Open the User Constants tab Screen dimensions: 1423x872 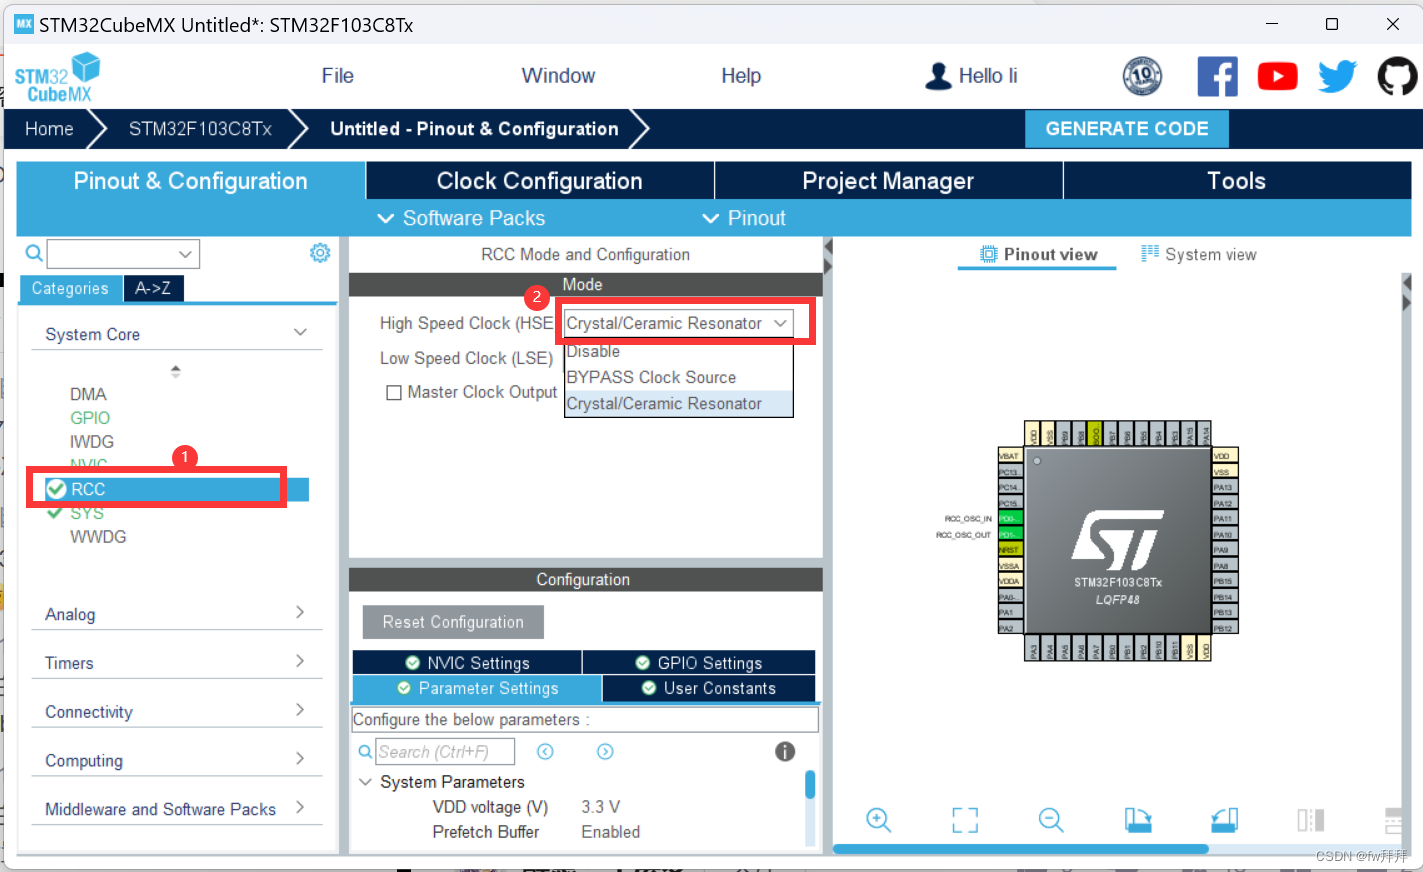tap(709, 688)
